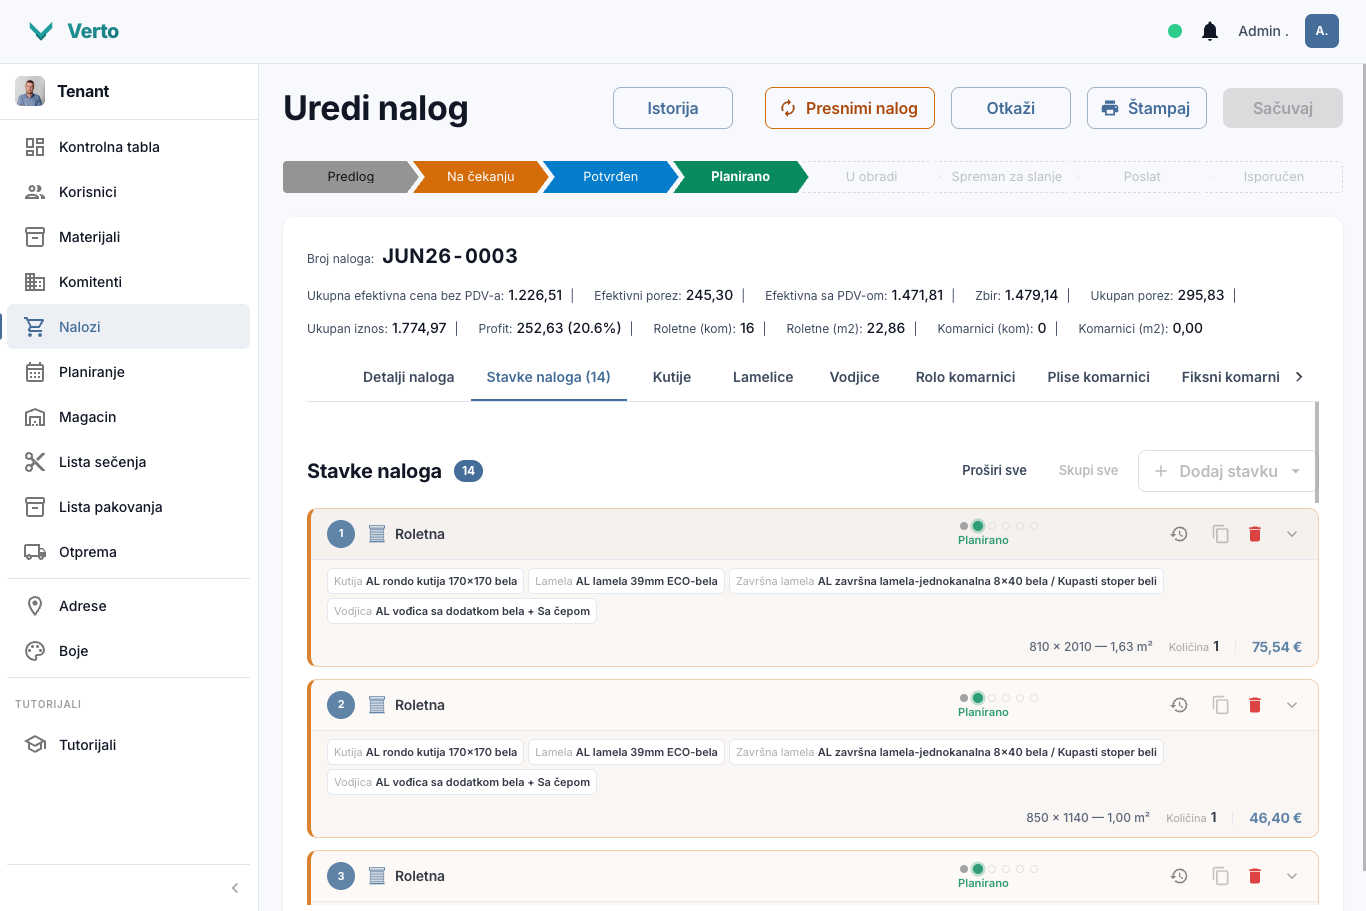Screen dimensions: 1366x911
Task: Duplicate item 3 Roletna
Action: pyautogui.click(x=1220, y=876)
